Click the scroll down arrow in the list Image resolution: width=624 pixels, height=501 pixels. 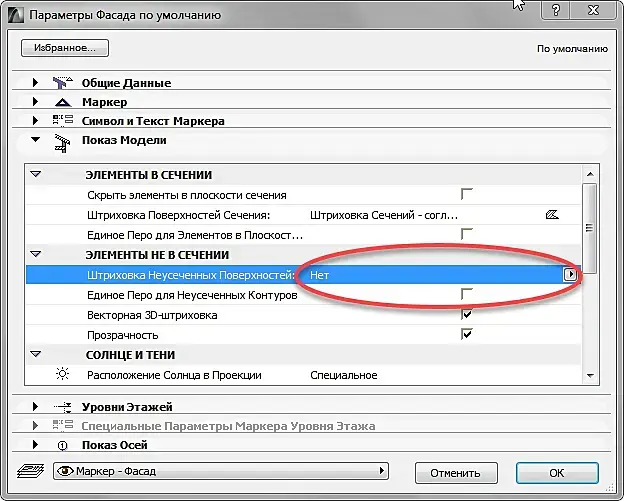[x=590, y=376]
